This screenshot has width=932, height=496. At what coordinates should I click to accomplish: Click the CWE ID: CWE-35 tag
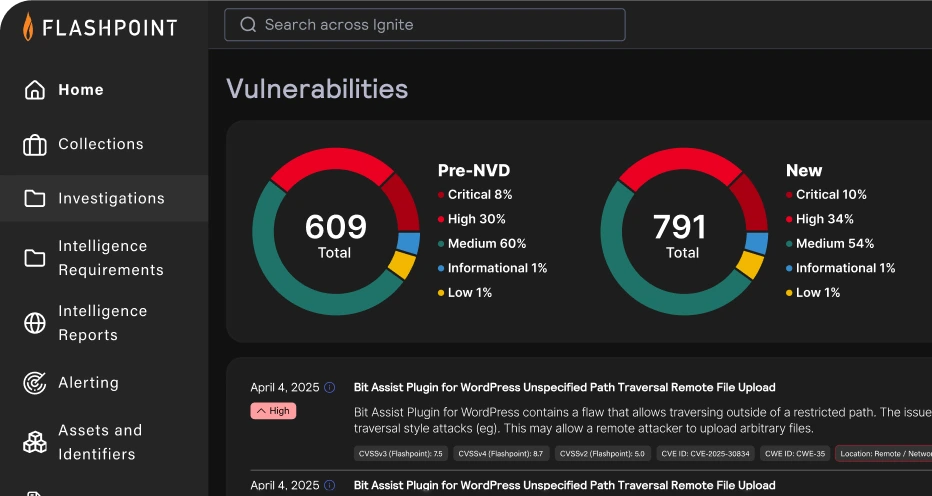click(x=795, y=454)
